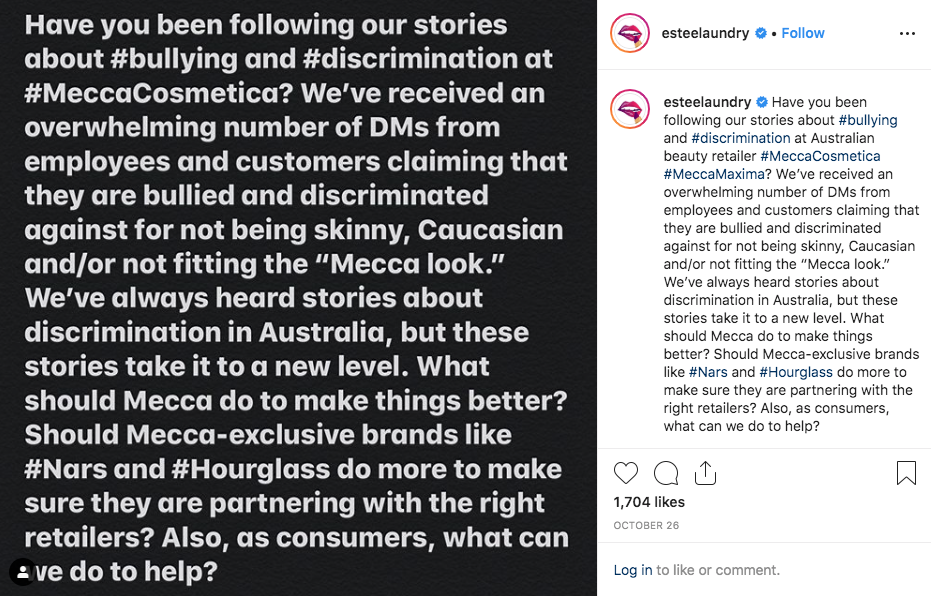Image resolution: width=931 pixels, height=596 pixels.
Task: View the 1,704 likes list
Action: [649, 502]
